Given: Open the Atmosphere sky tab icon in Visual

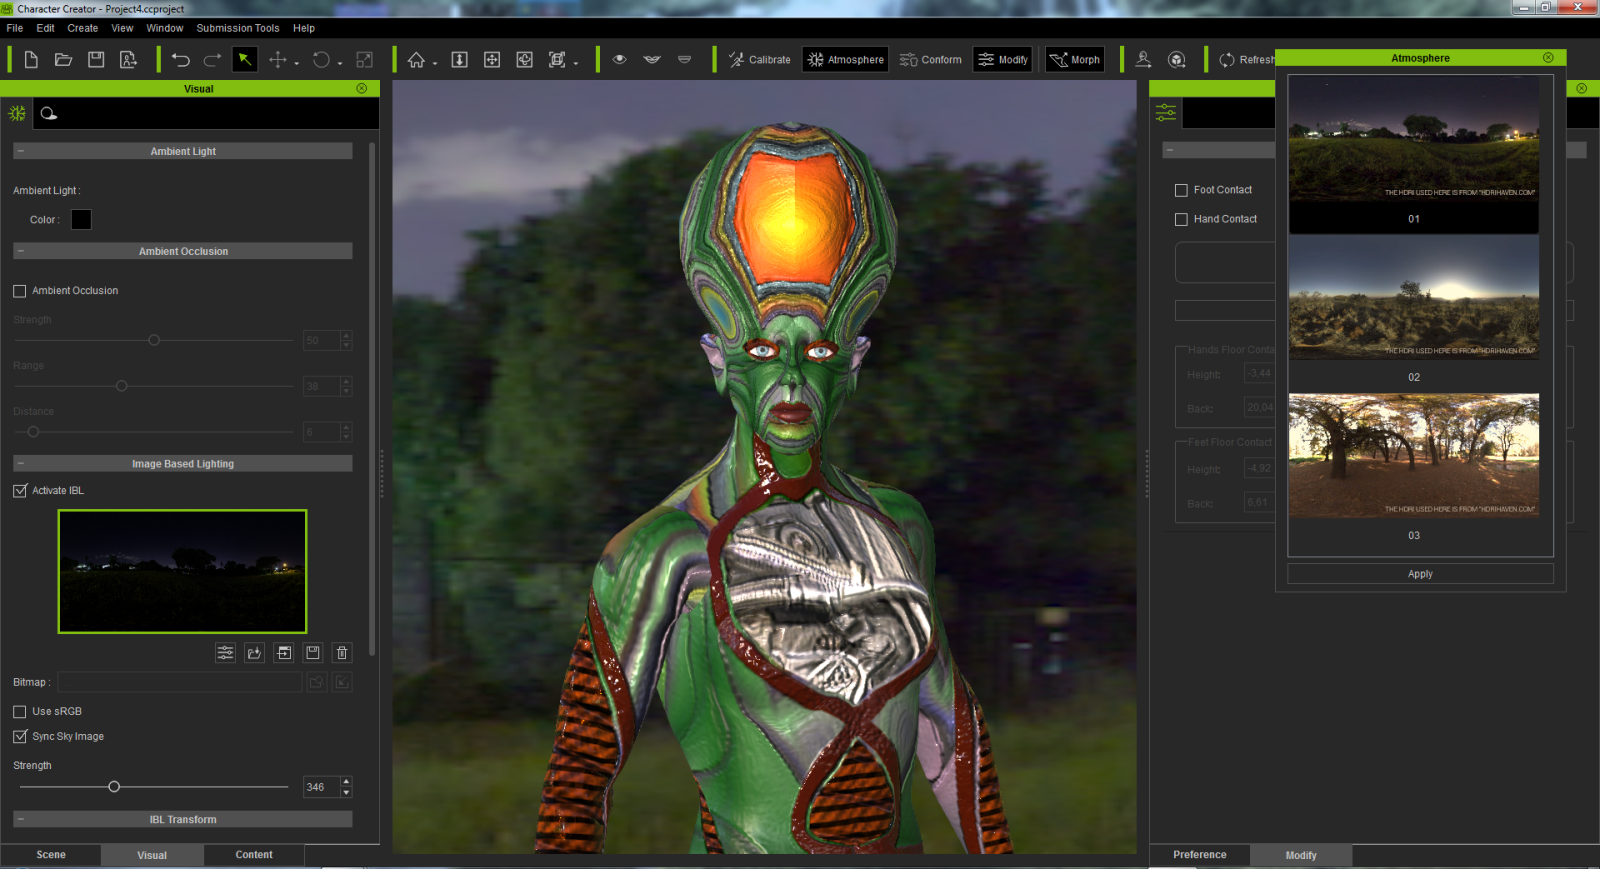Looking at the screenshot, I should click(x=49, y=114).
